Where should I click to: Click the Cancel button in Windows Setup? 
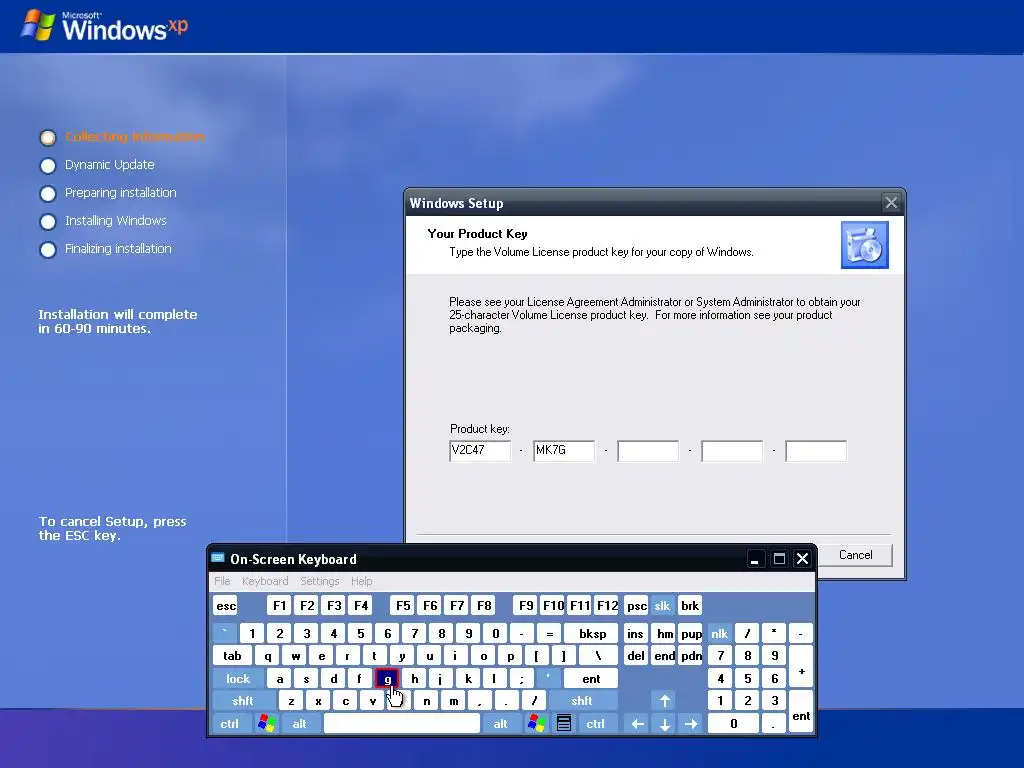coord(855,554)
